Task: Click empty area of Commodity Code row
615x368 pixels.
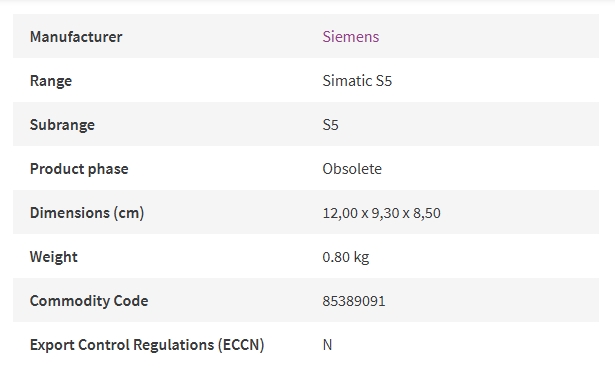Action: (x=490, y=300)
